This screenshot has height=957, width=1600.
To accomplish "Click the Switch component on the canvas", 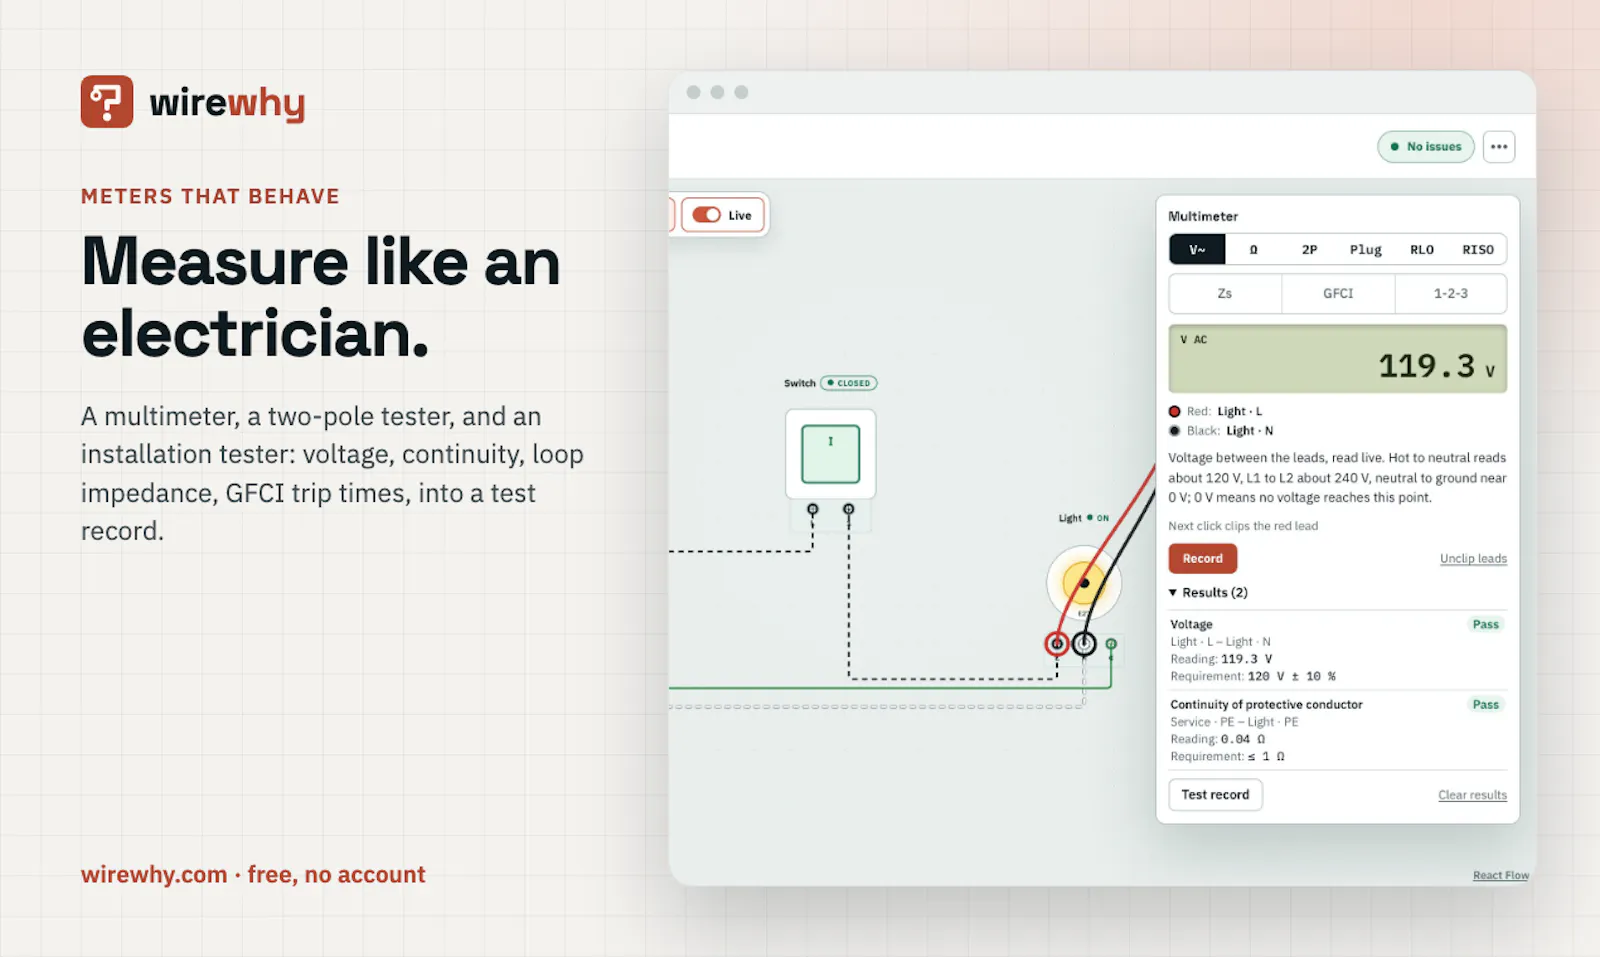I will (x=830, y=454).
